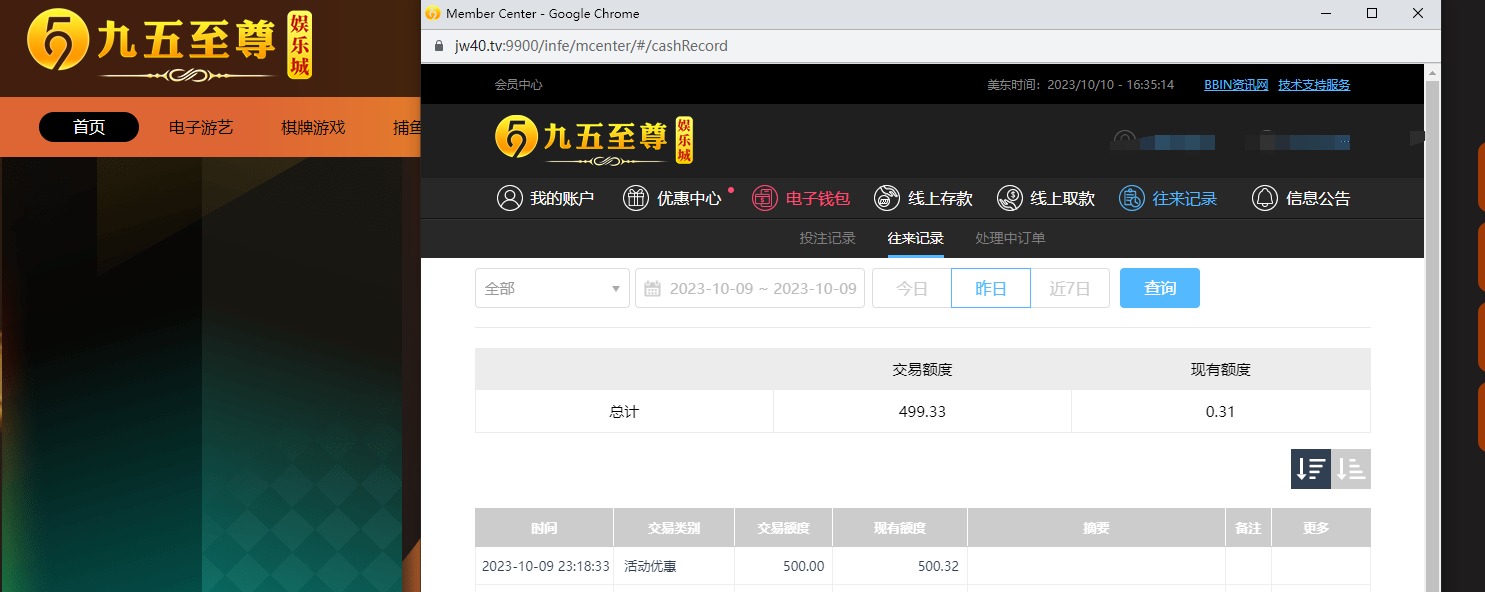Switch to 往来记录 sub-tab

916,238
